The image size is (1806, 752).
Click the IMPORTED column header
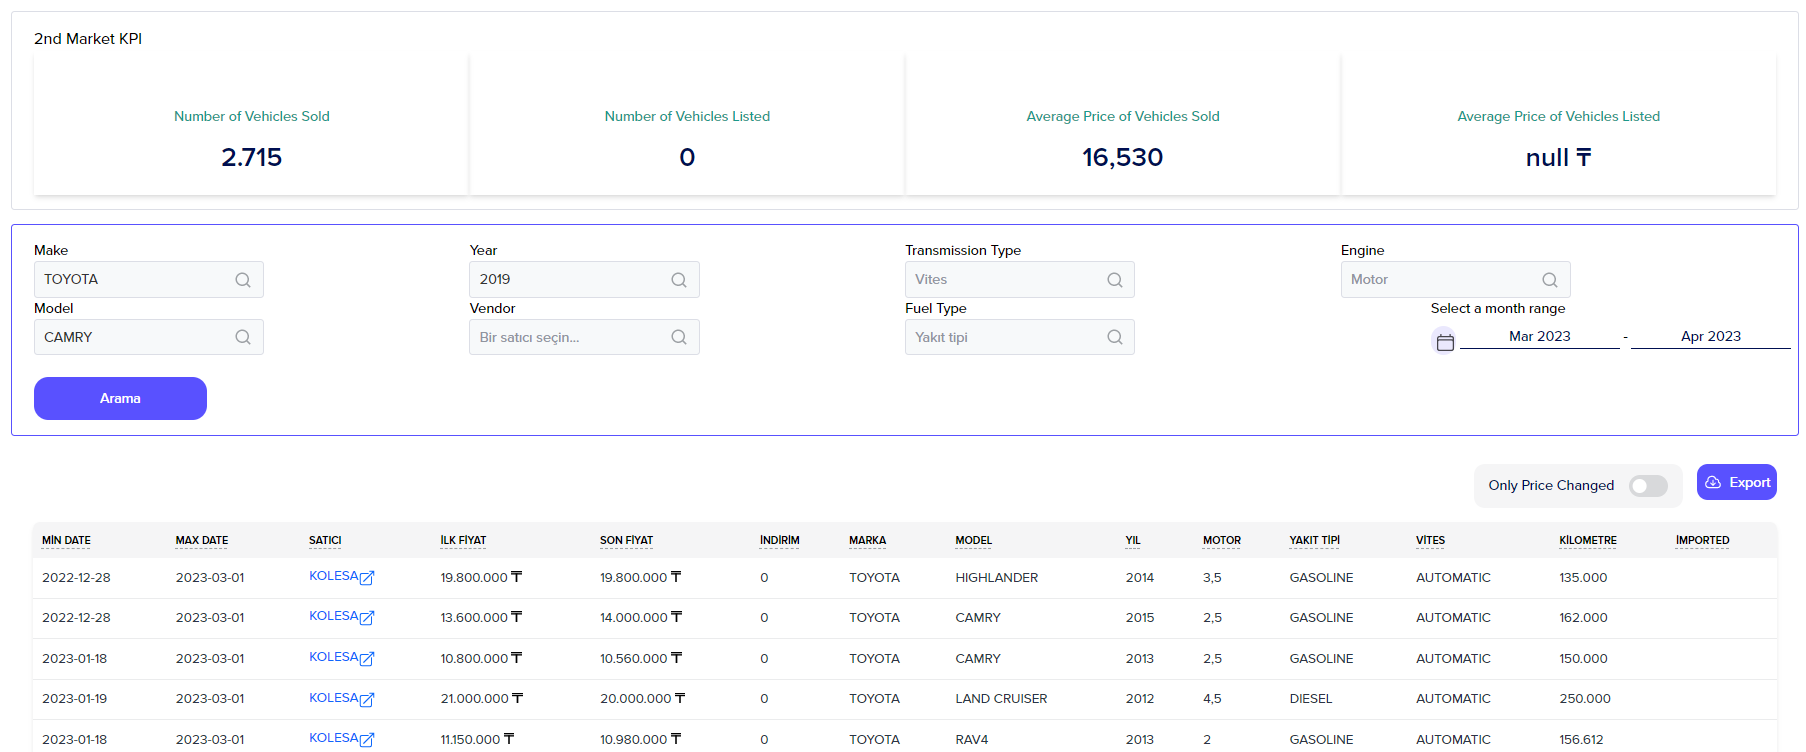pyautogui.click(x=1703, y=541)
